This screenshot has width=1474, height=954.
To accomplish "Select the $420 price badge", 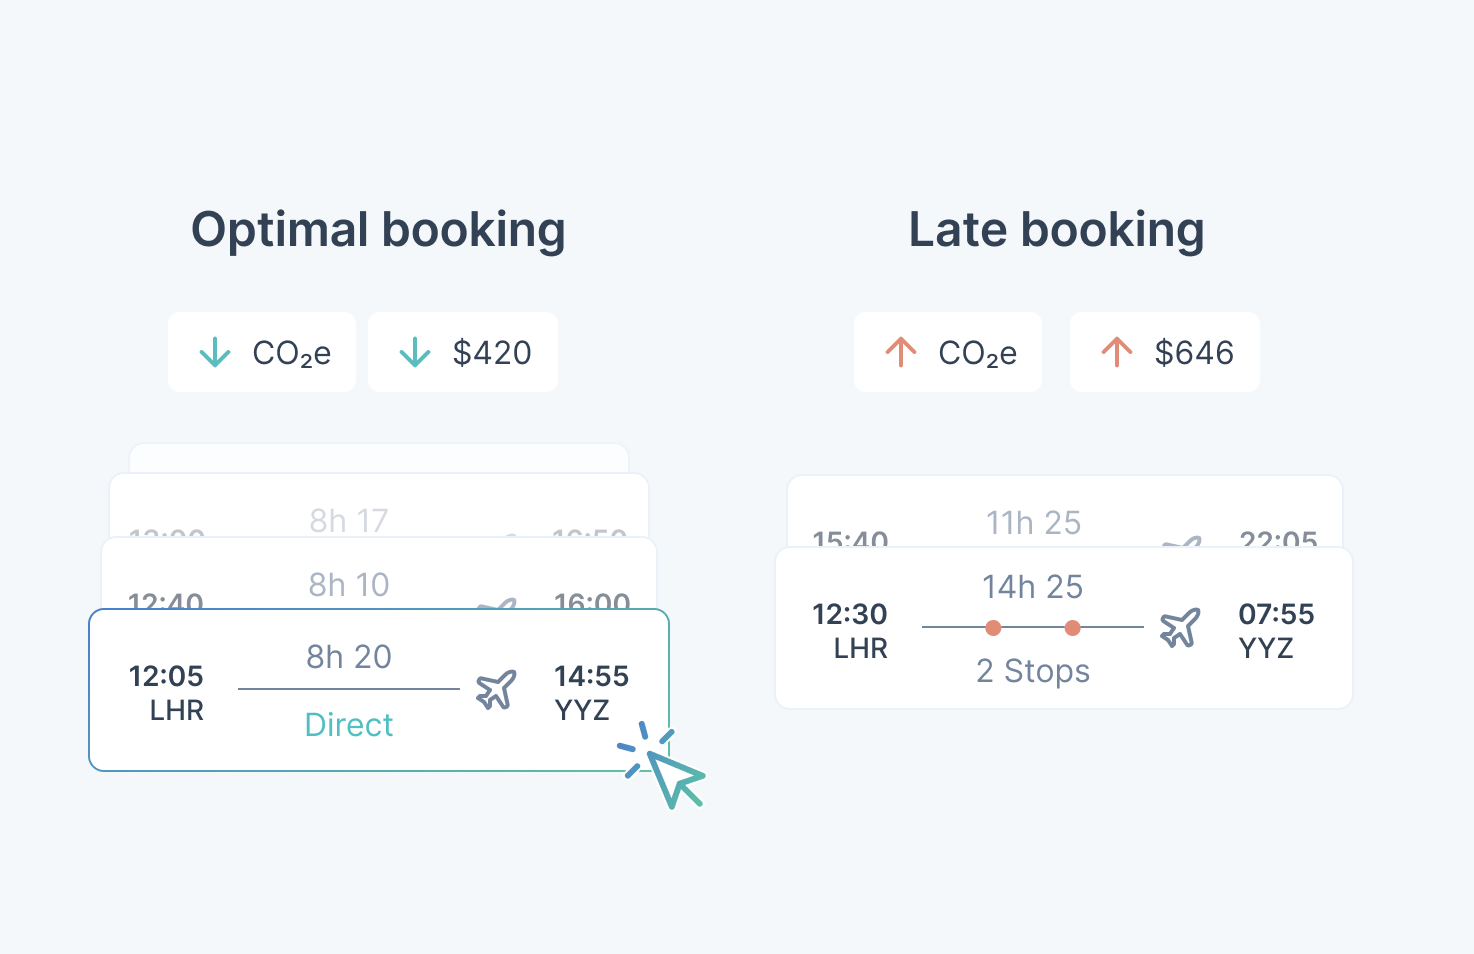I will [x=463, y=352].
